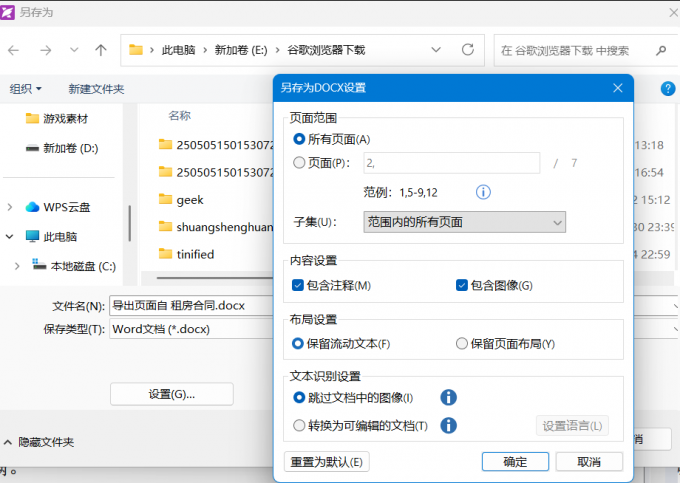Screen dimensions: 680x483
Task: Select the tinified folder
Action: click(195, 254)
